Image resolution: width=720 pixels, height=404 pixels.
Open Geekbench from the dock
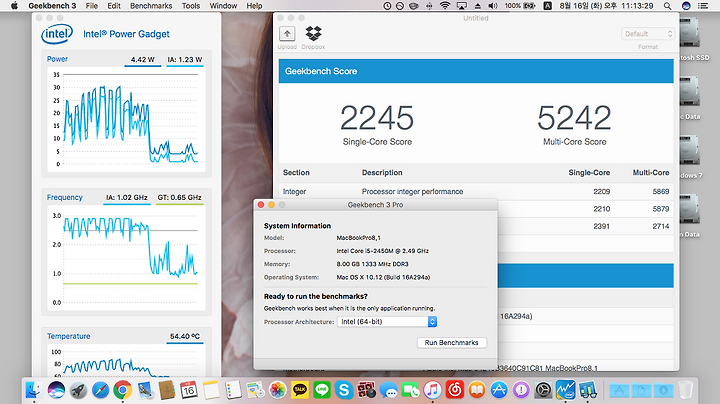point(588,390)
